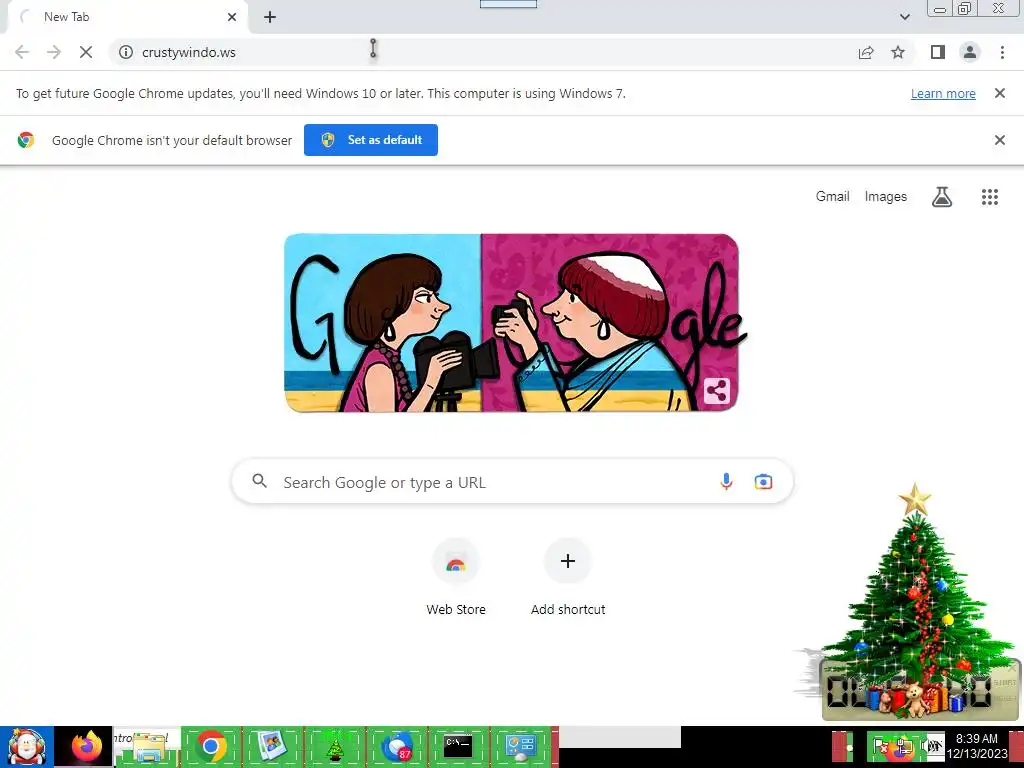
Task: Open Chrome side panel
Action: [938, 52]
